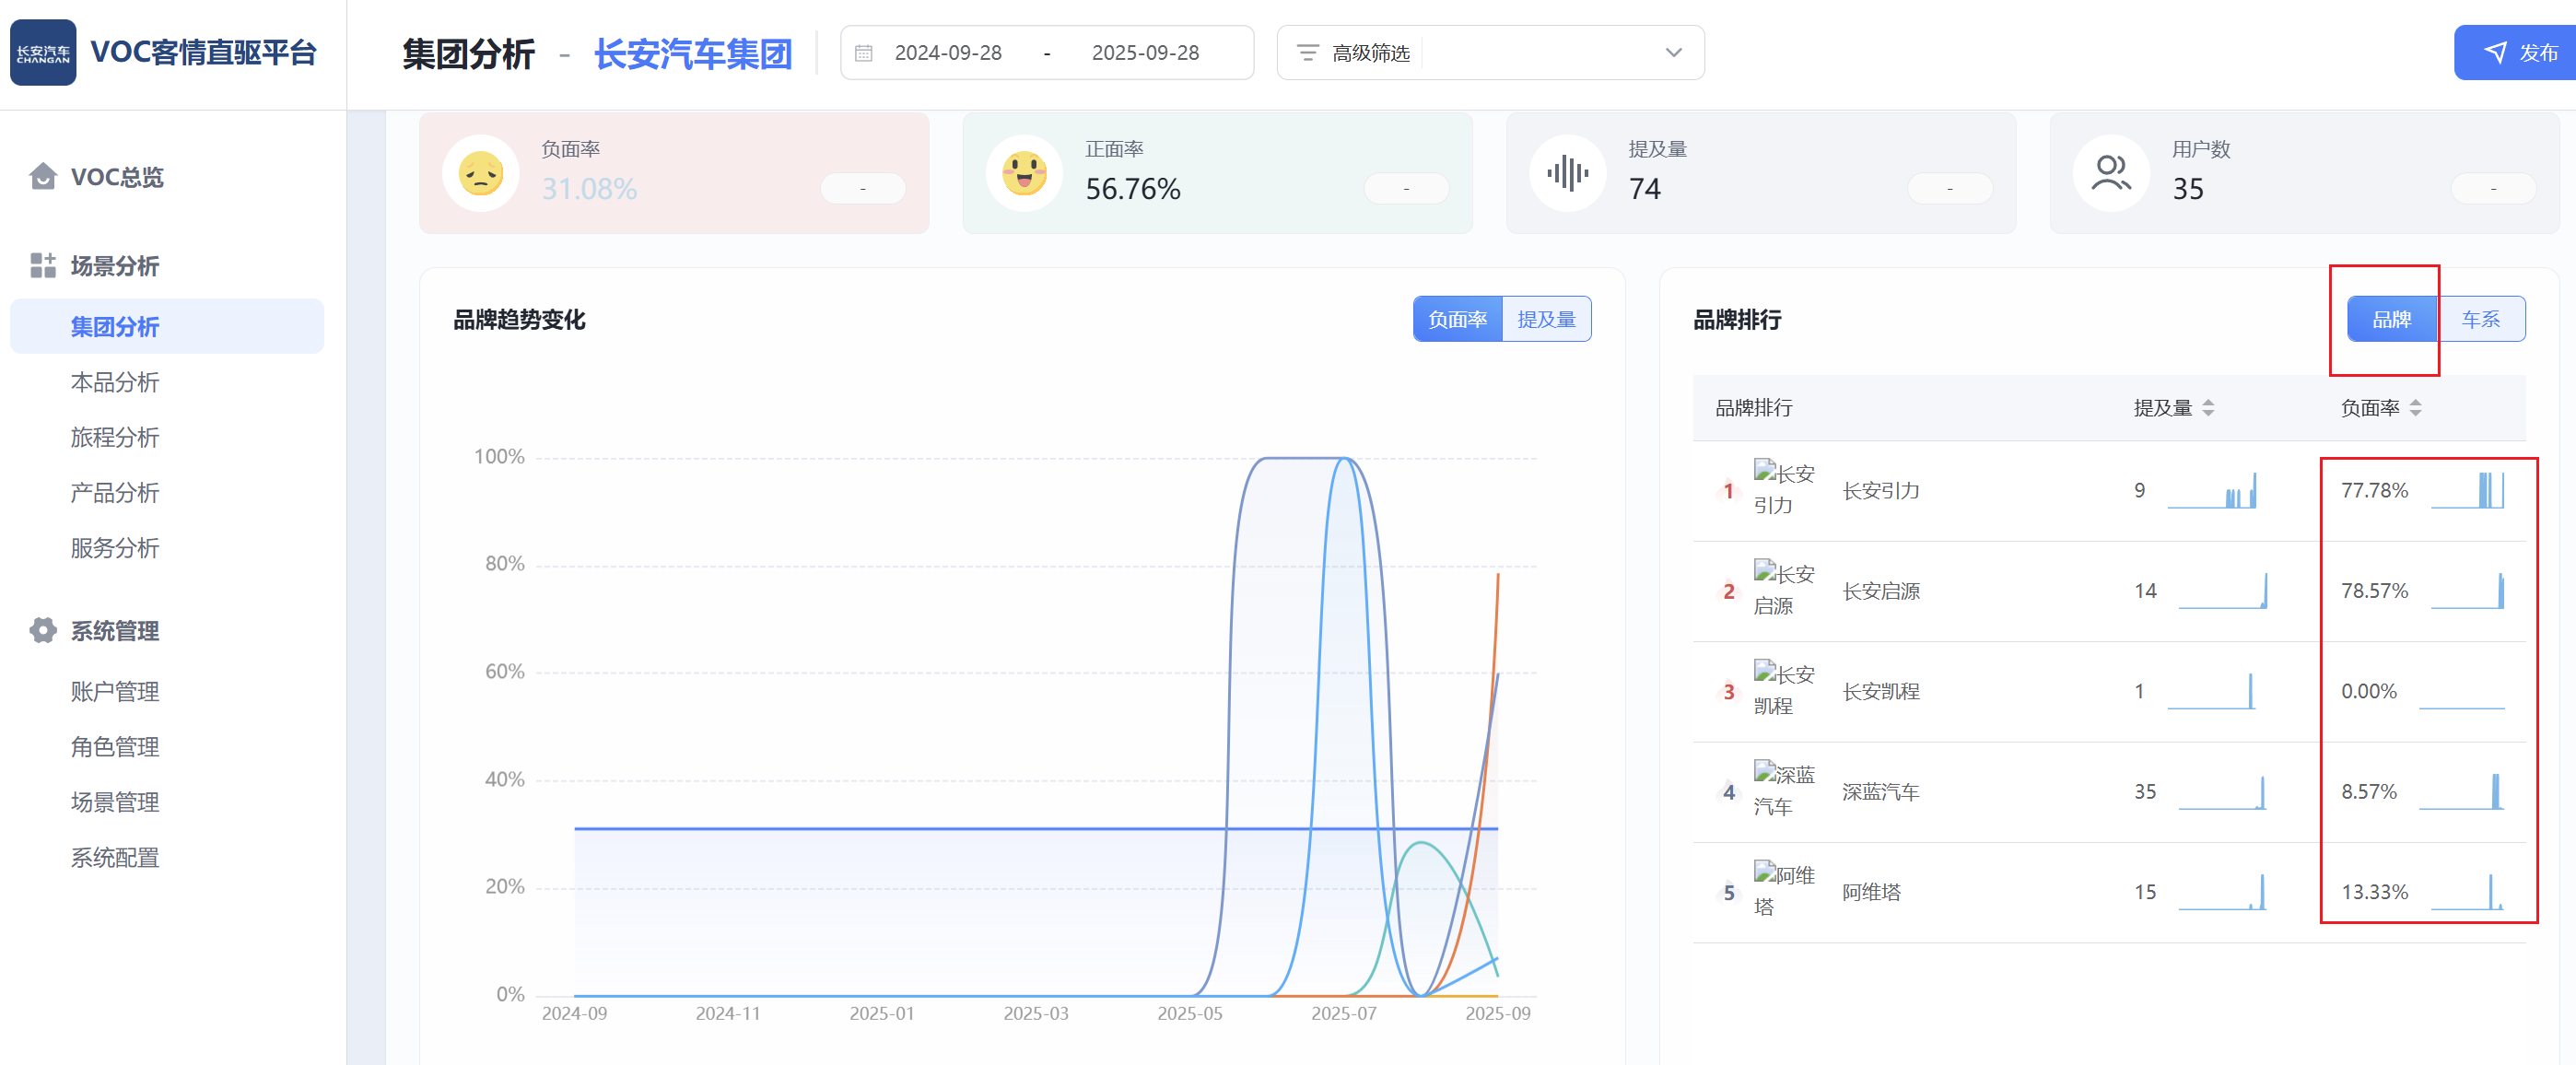The width and height of the screenshot is (2576, 1065).
Task: Click the happy face 正面率 icon
Action: tap(1024, 173)
